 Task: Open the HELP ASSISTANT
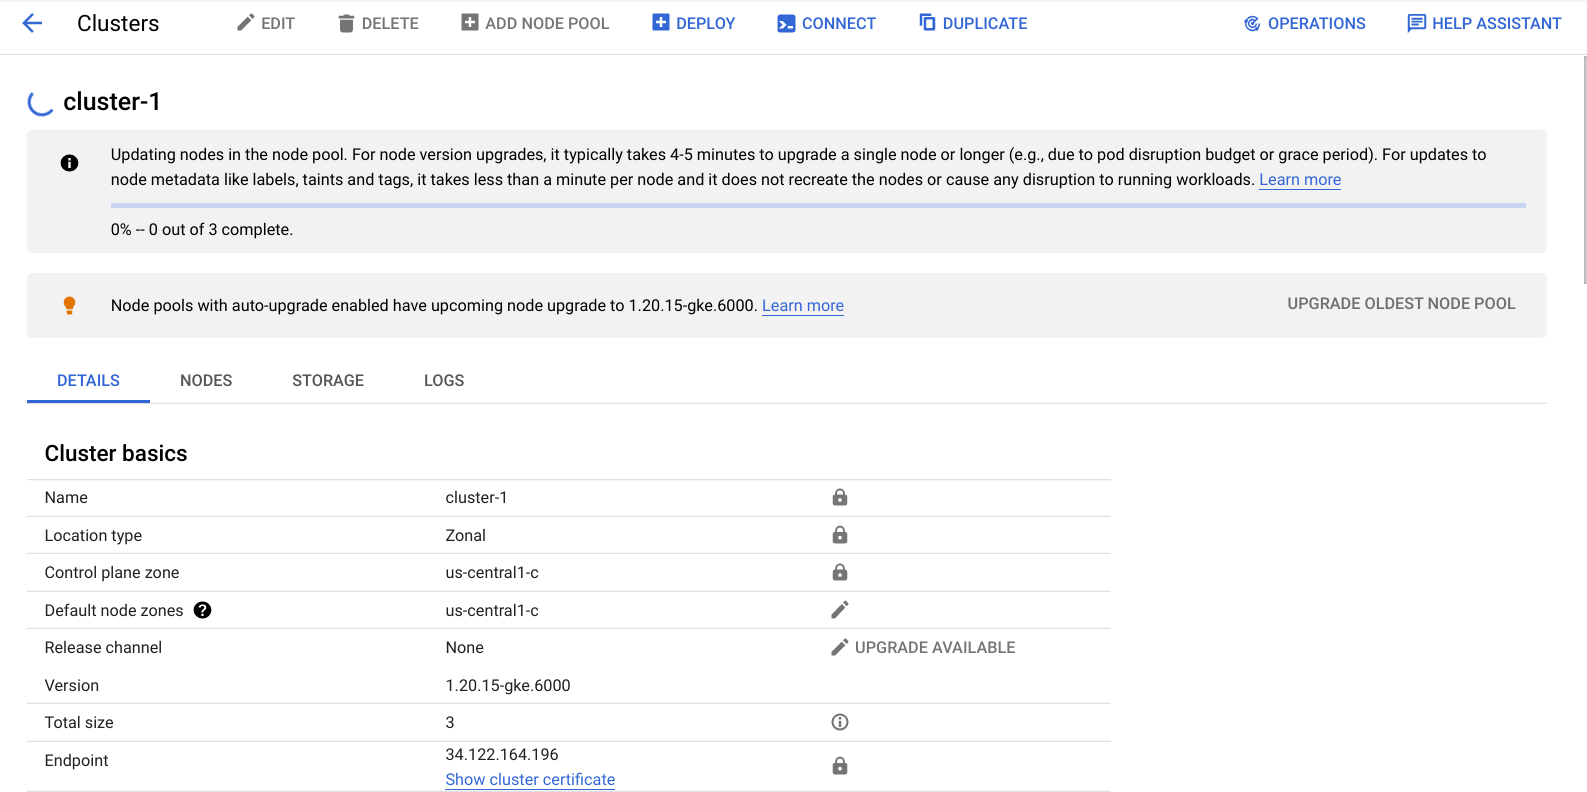pyautogui.click(x=1484, y=23)
